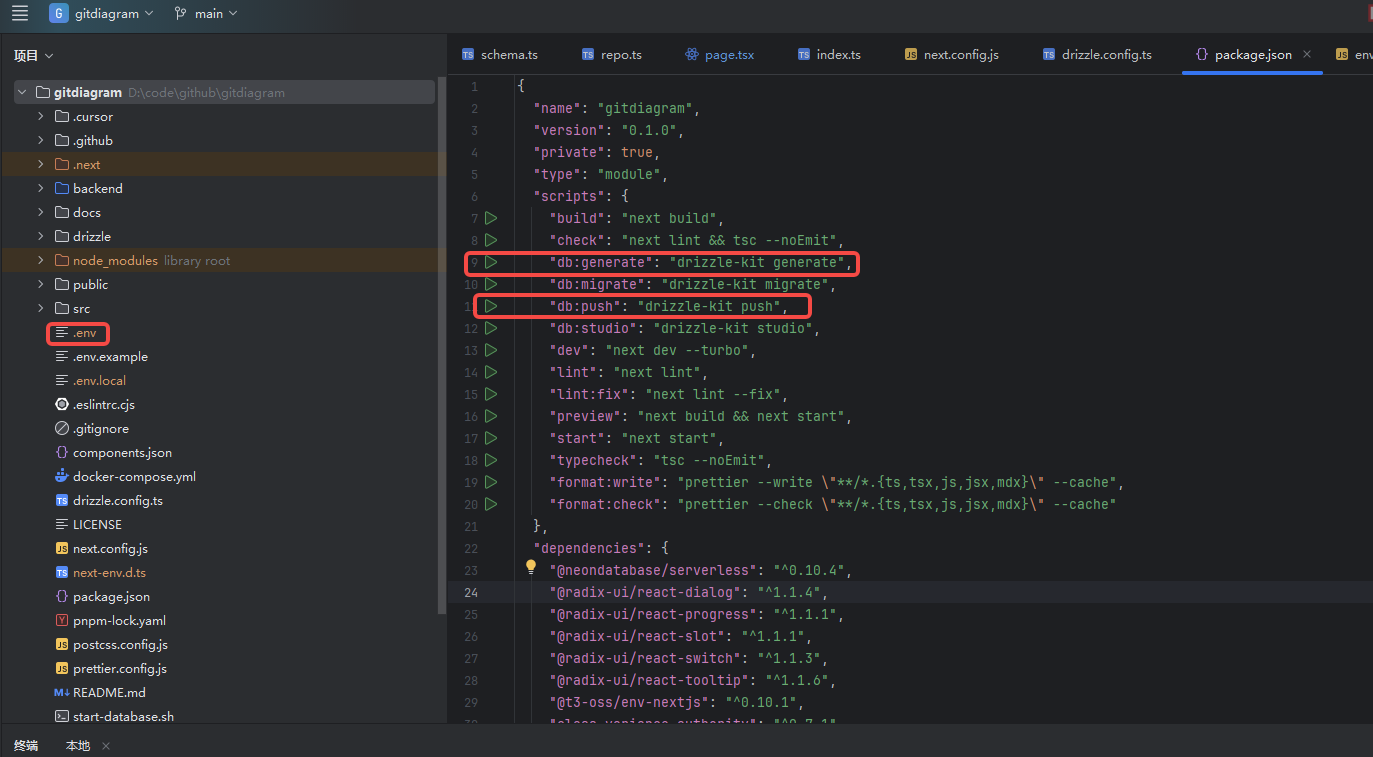Open the .env.local file
This screenshot has width=1373, height=757.
click(90, 380)
